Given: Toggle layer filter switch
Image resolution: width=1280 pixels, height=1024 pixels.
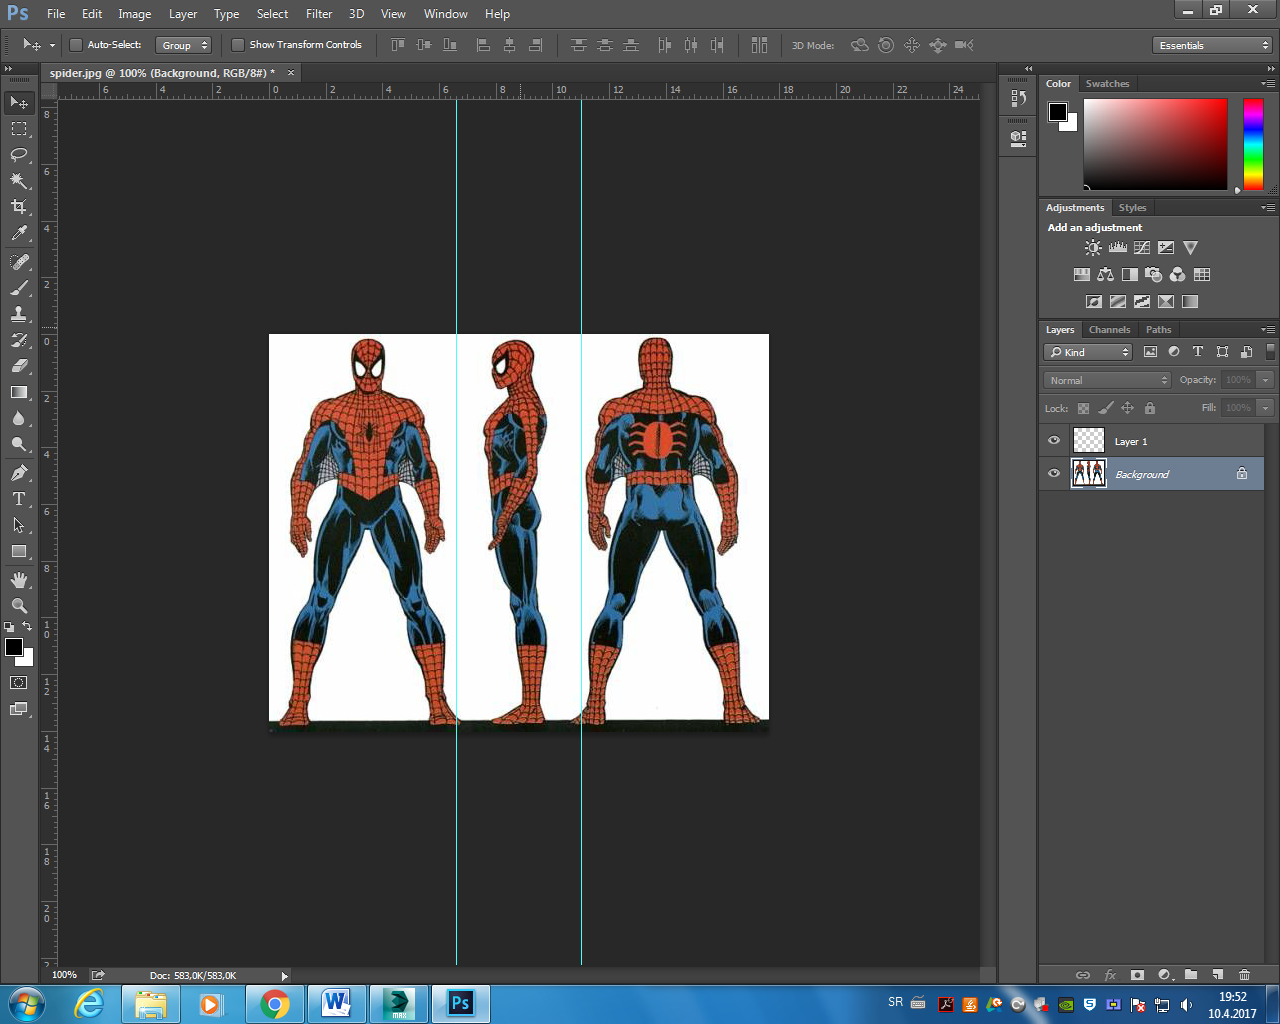Looking at the screenshot, I should (x=1270, y=352).
